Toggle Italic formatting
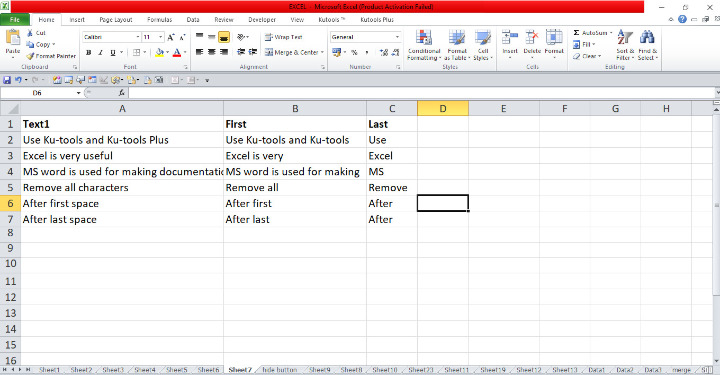Viewport: 720px width, 375px height. coord(100,53)
